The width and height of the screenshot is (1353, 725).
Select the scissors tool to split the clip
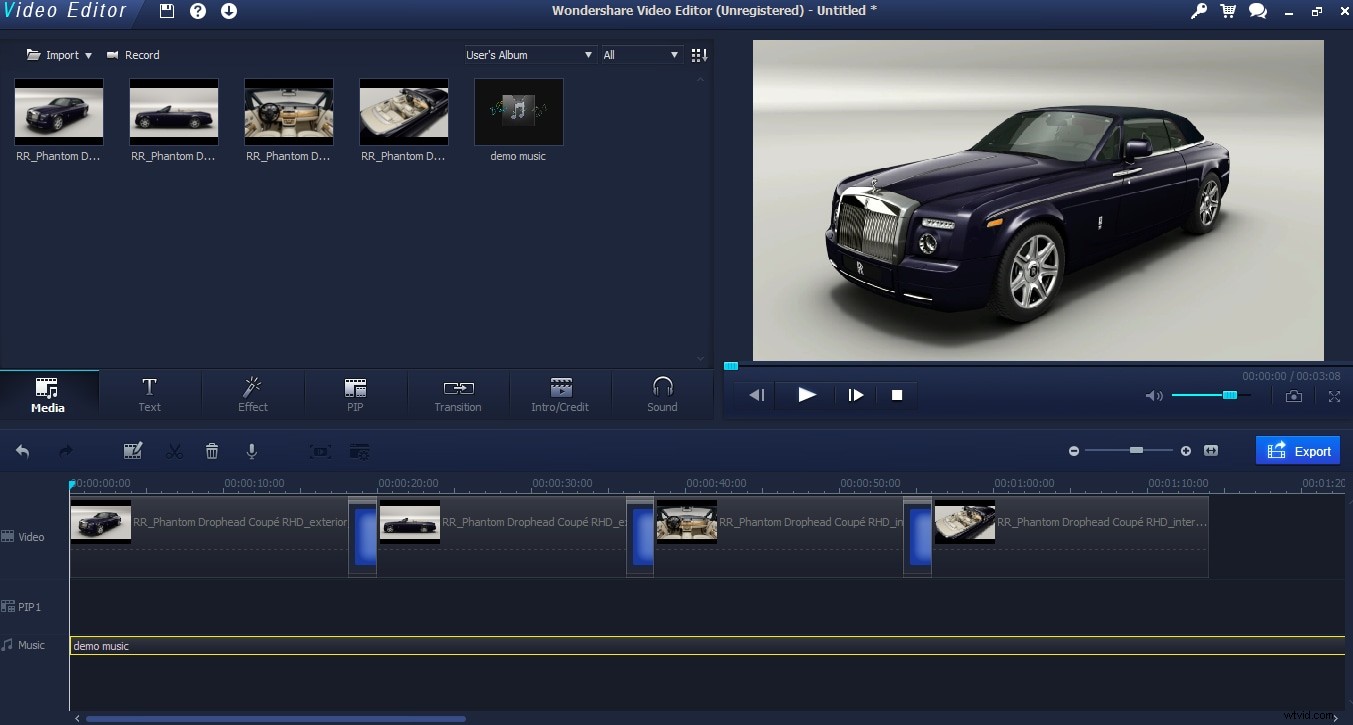coord(174,450)
